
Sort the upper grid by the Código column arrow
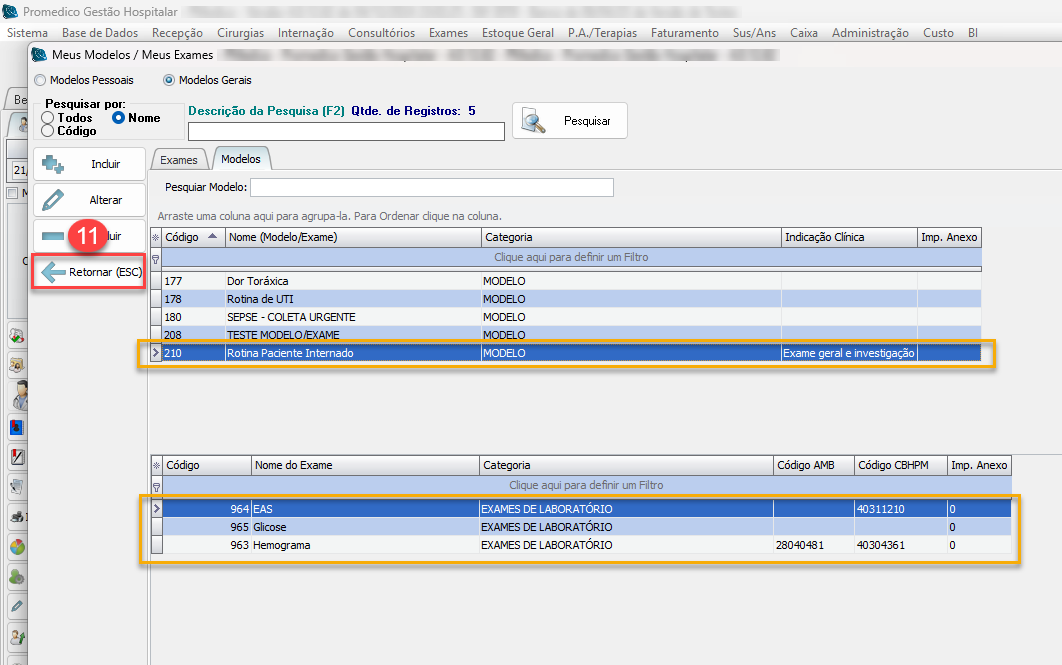pyautogui.click(x=211, y=237)
